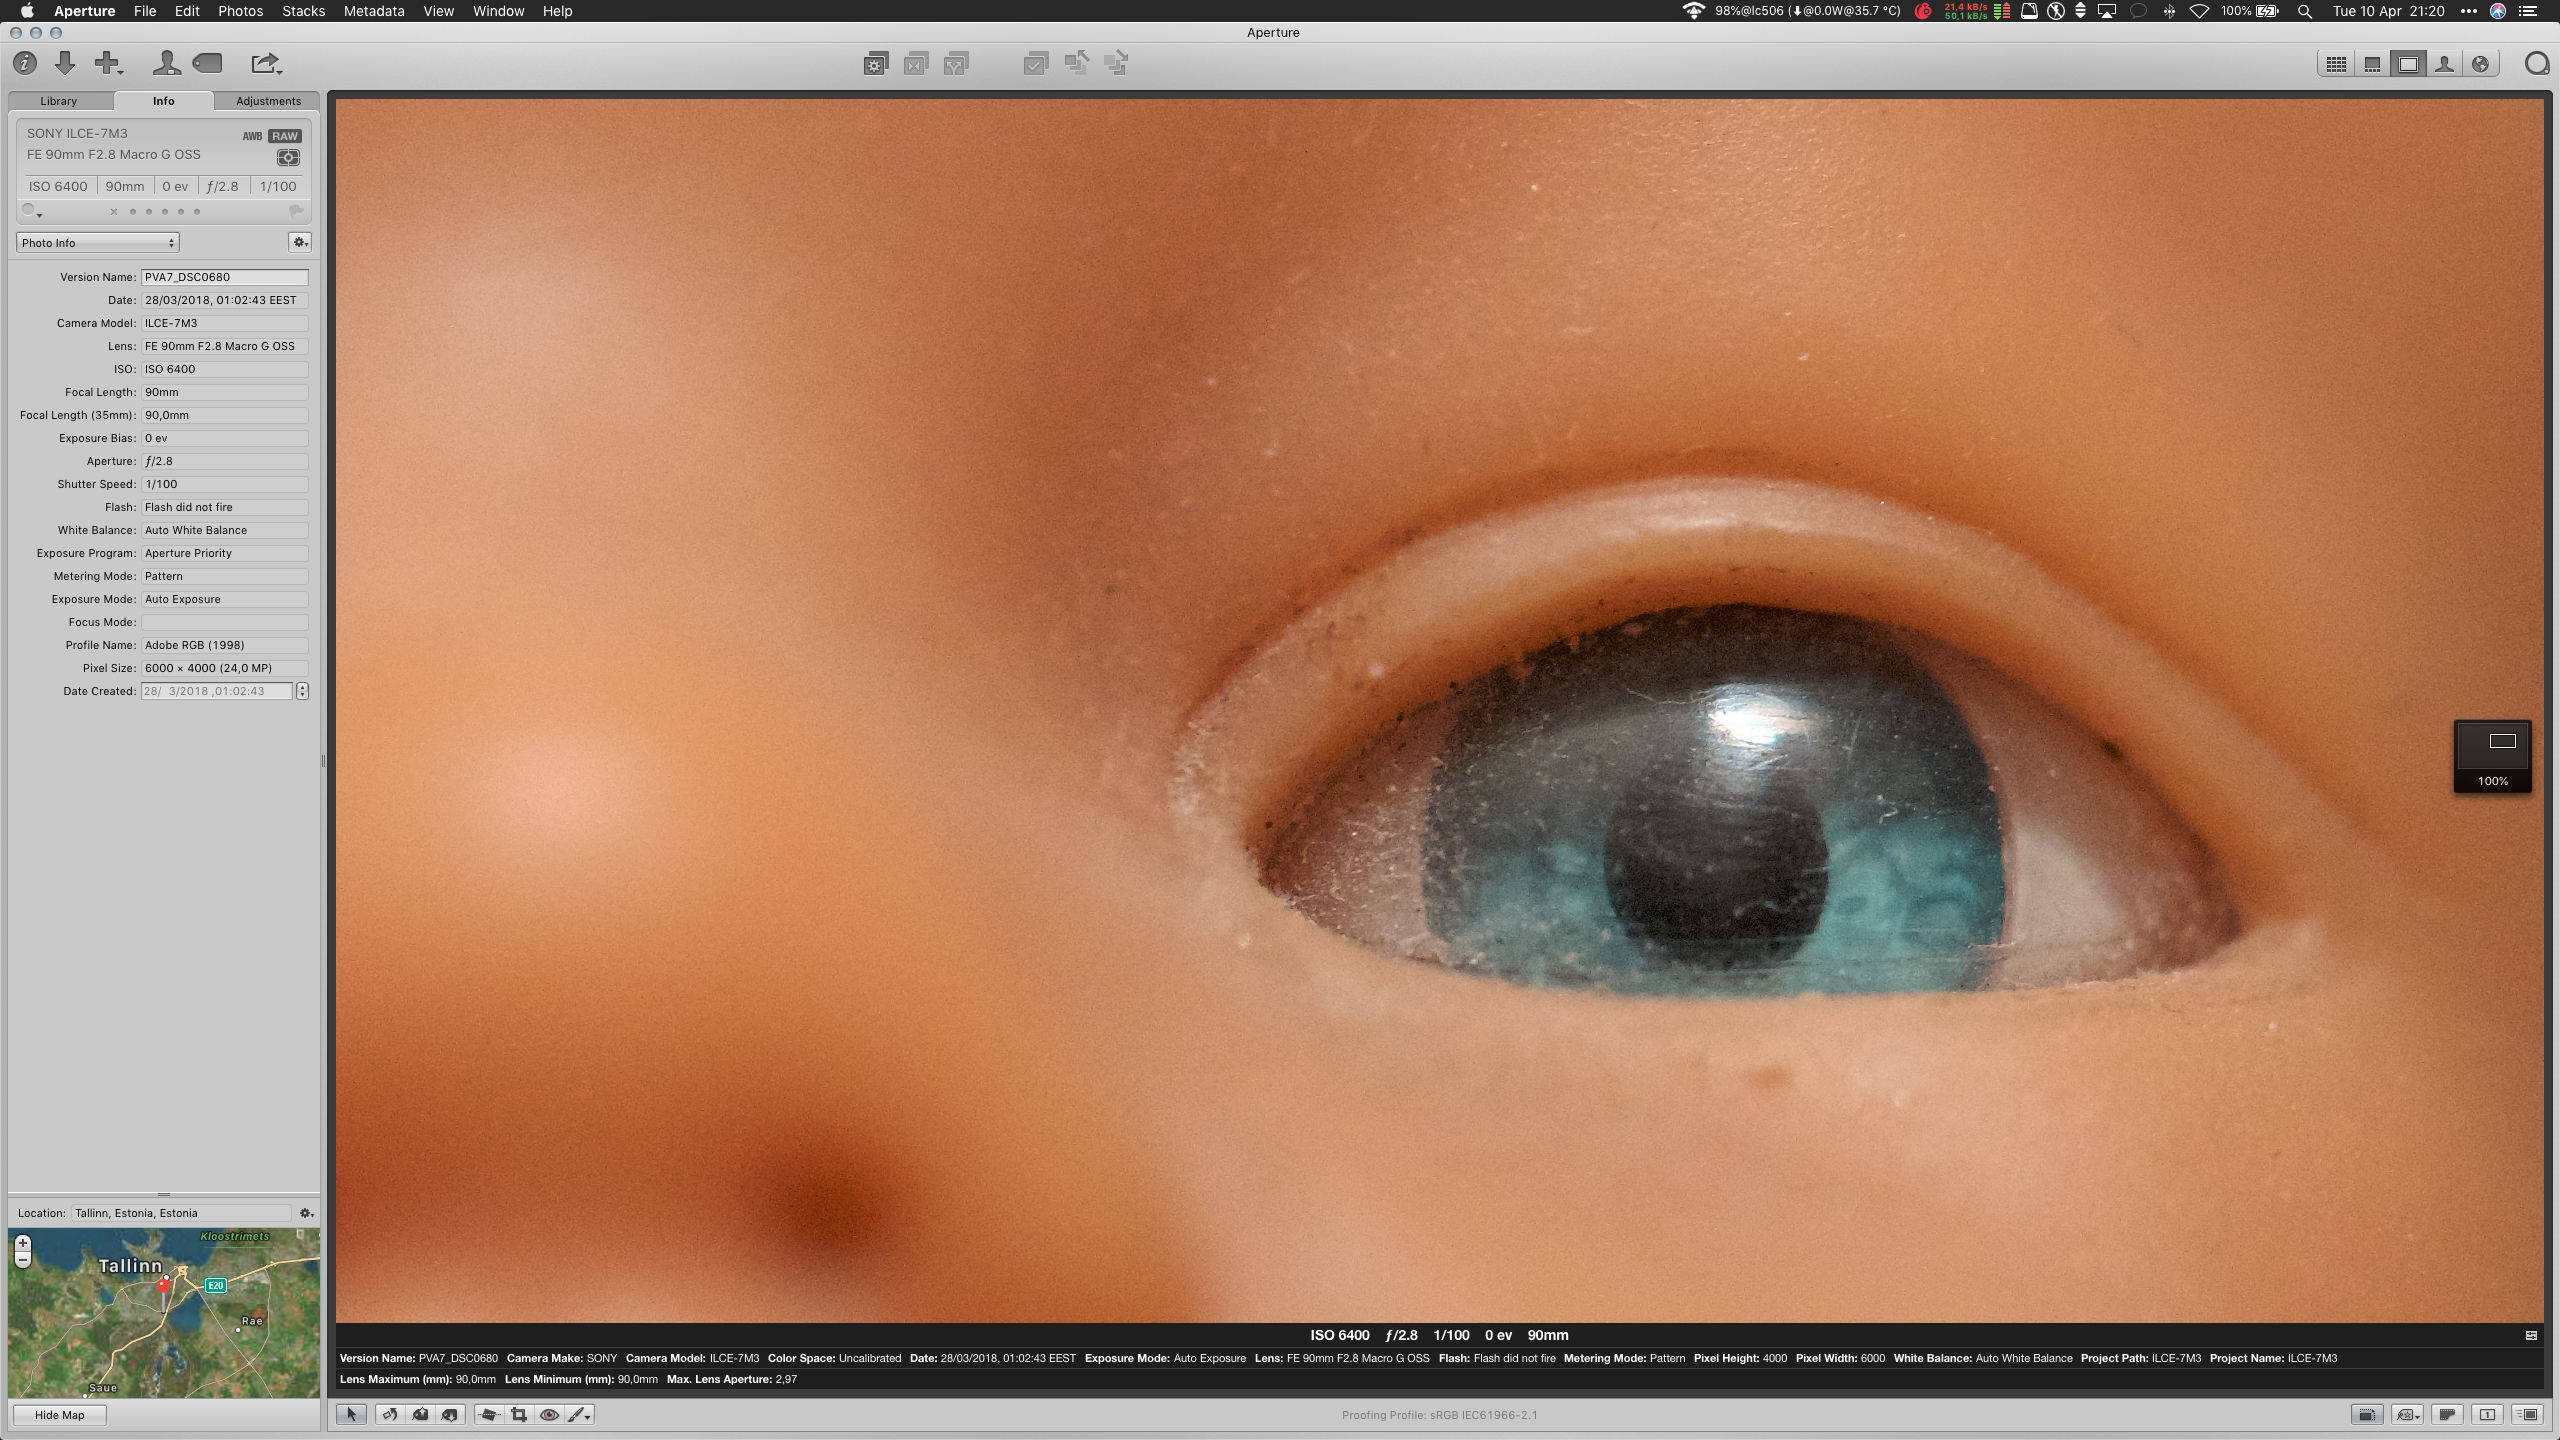This screenshot has width=2560, height=1440.
Task: Open the Loupe tool
Action: pyautogui.click(x=2536, y=64)
